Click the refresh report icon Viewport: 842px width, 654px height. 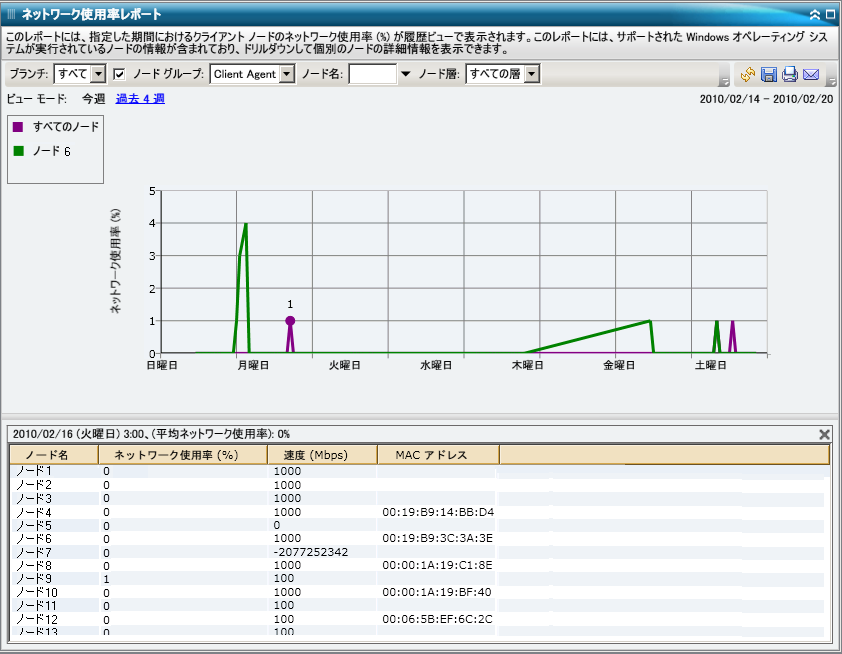pos(748,75)
